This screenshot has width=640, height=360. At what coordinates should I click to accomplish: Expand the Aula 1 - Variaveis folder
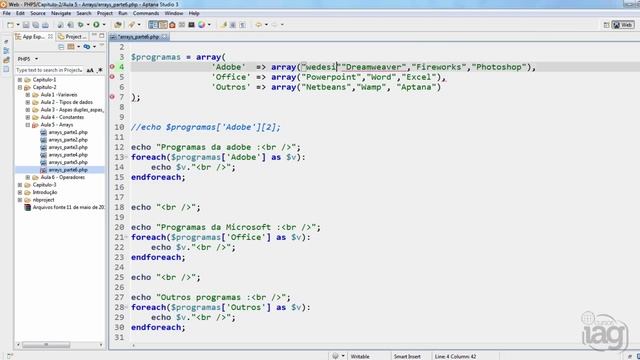click(28, 95)
